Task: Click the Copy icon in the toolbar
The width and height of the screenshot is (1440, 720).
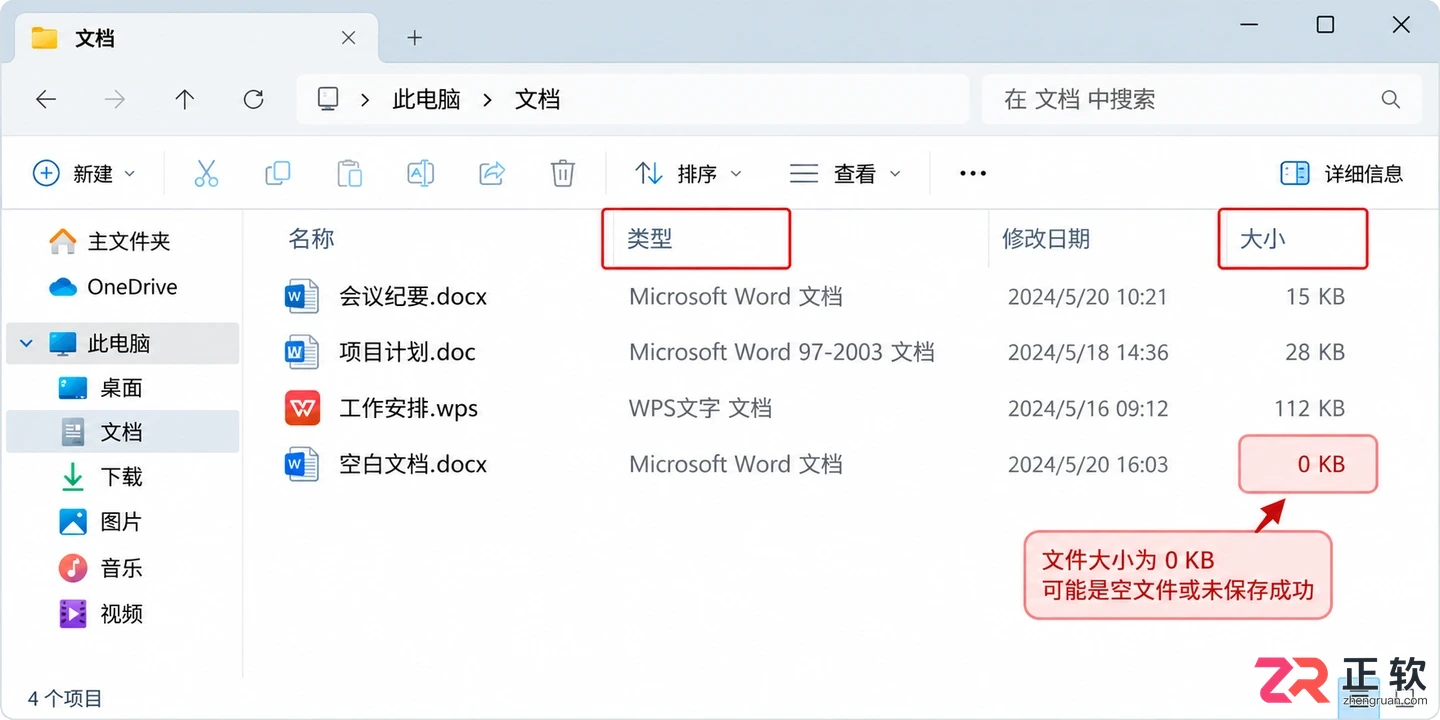Action: pos(278,173)
